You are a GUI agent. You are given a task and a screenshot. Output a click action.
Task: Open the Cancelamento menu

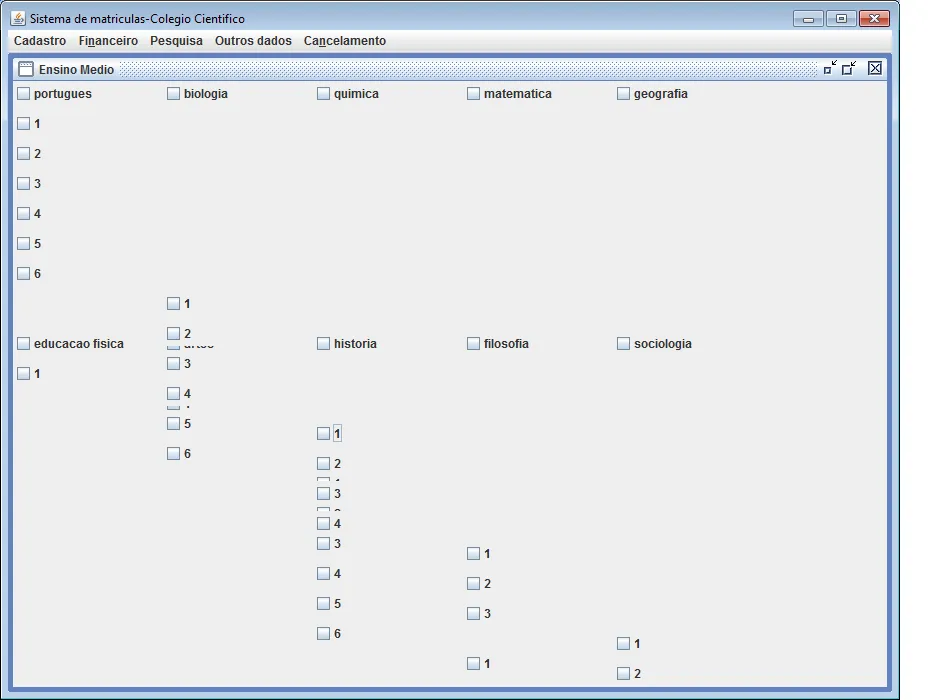coord(345,41)
